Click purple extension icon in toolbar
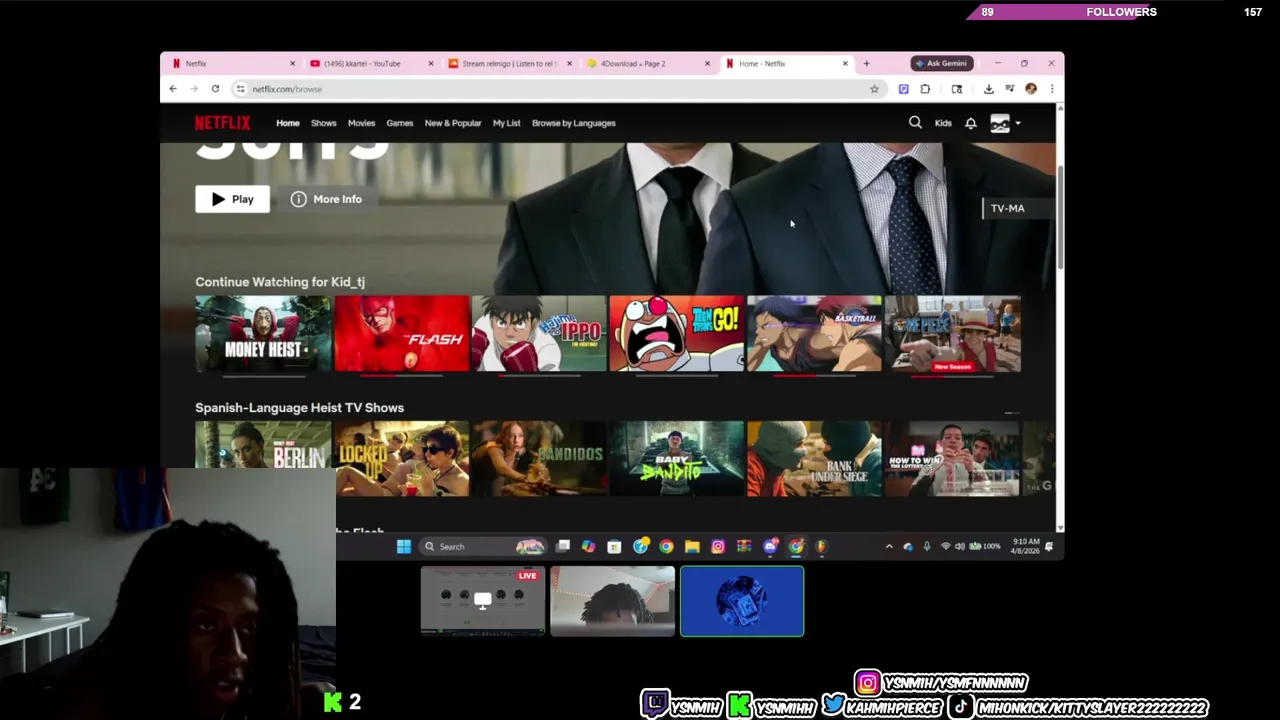The image size is (1280, 720). pos(903,89)
